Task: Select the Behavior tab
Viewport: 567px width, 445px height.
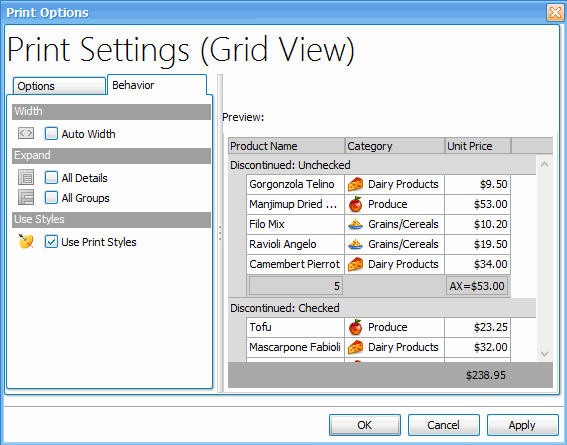Action: click(157, 85)
